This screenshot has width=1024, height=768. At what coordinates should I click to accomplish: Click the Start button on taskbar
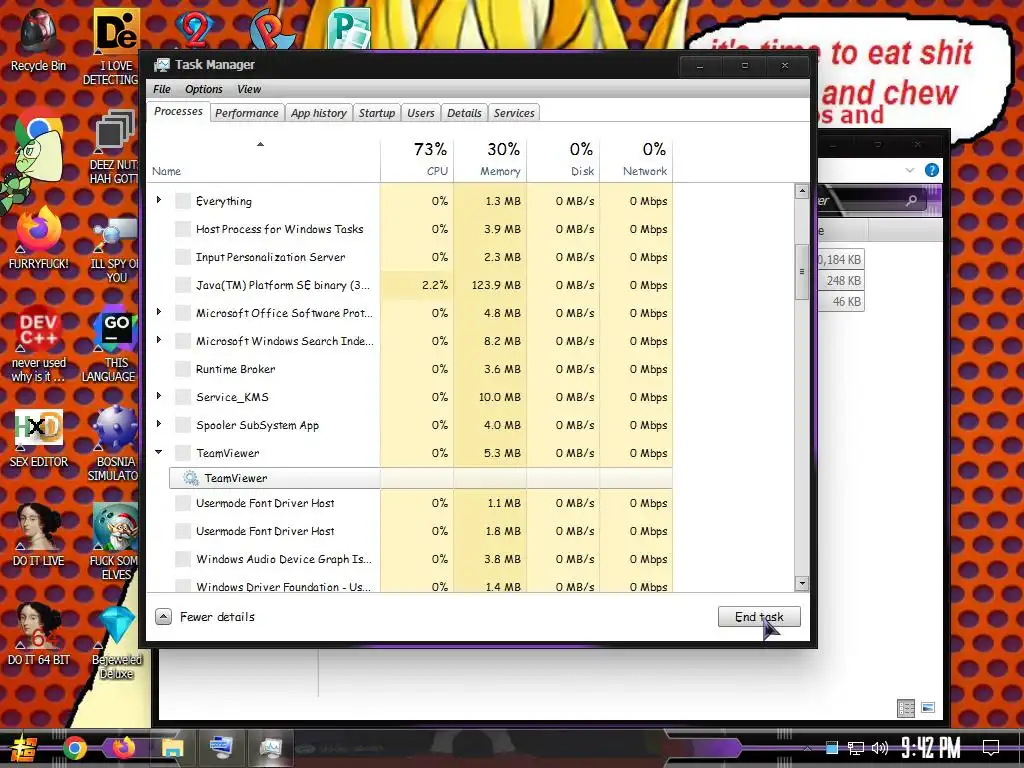(23, 748)
